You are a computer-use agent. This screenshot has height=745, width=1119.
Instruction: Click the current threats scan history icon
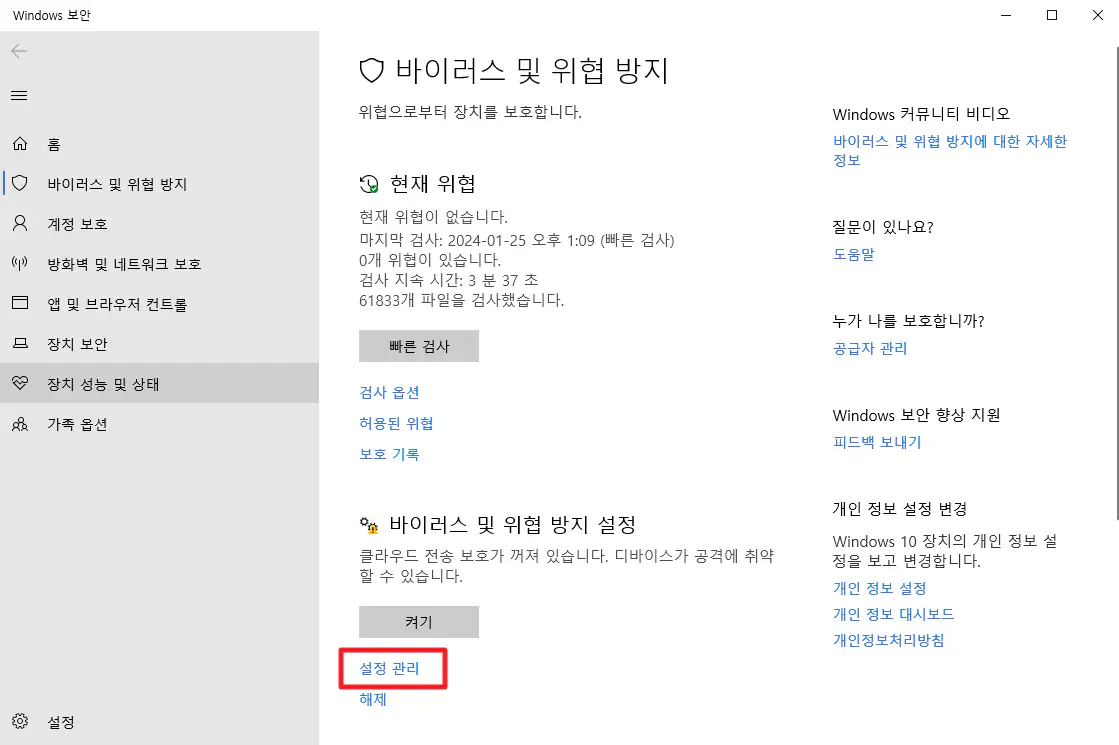369,184
